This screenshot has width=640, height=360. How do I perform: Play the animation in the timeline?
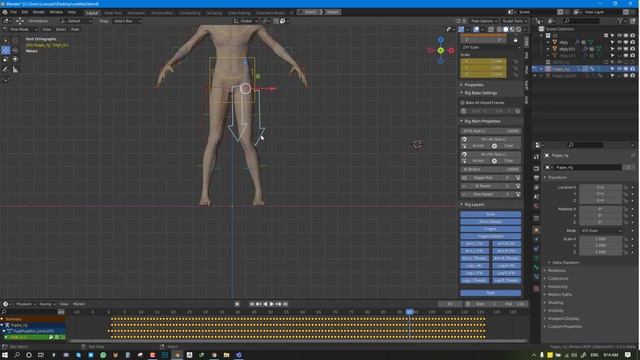(x=271, y=304)
